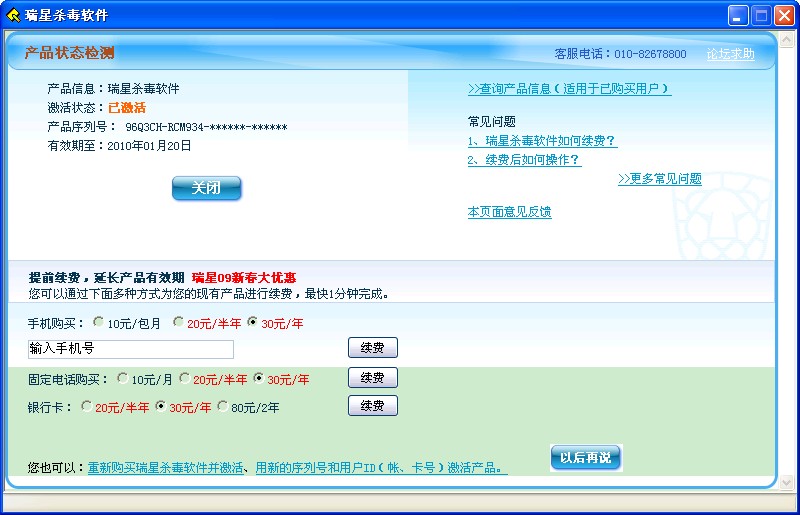Maximize the 瑞星杀毒软件 window
Screen dimensions: 800x515
tap(761, 16)
